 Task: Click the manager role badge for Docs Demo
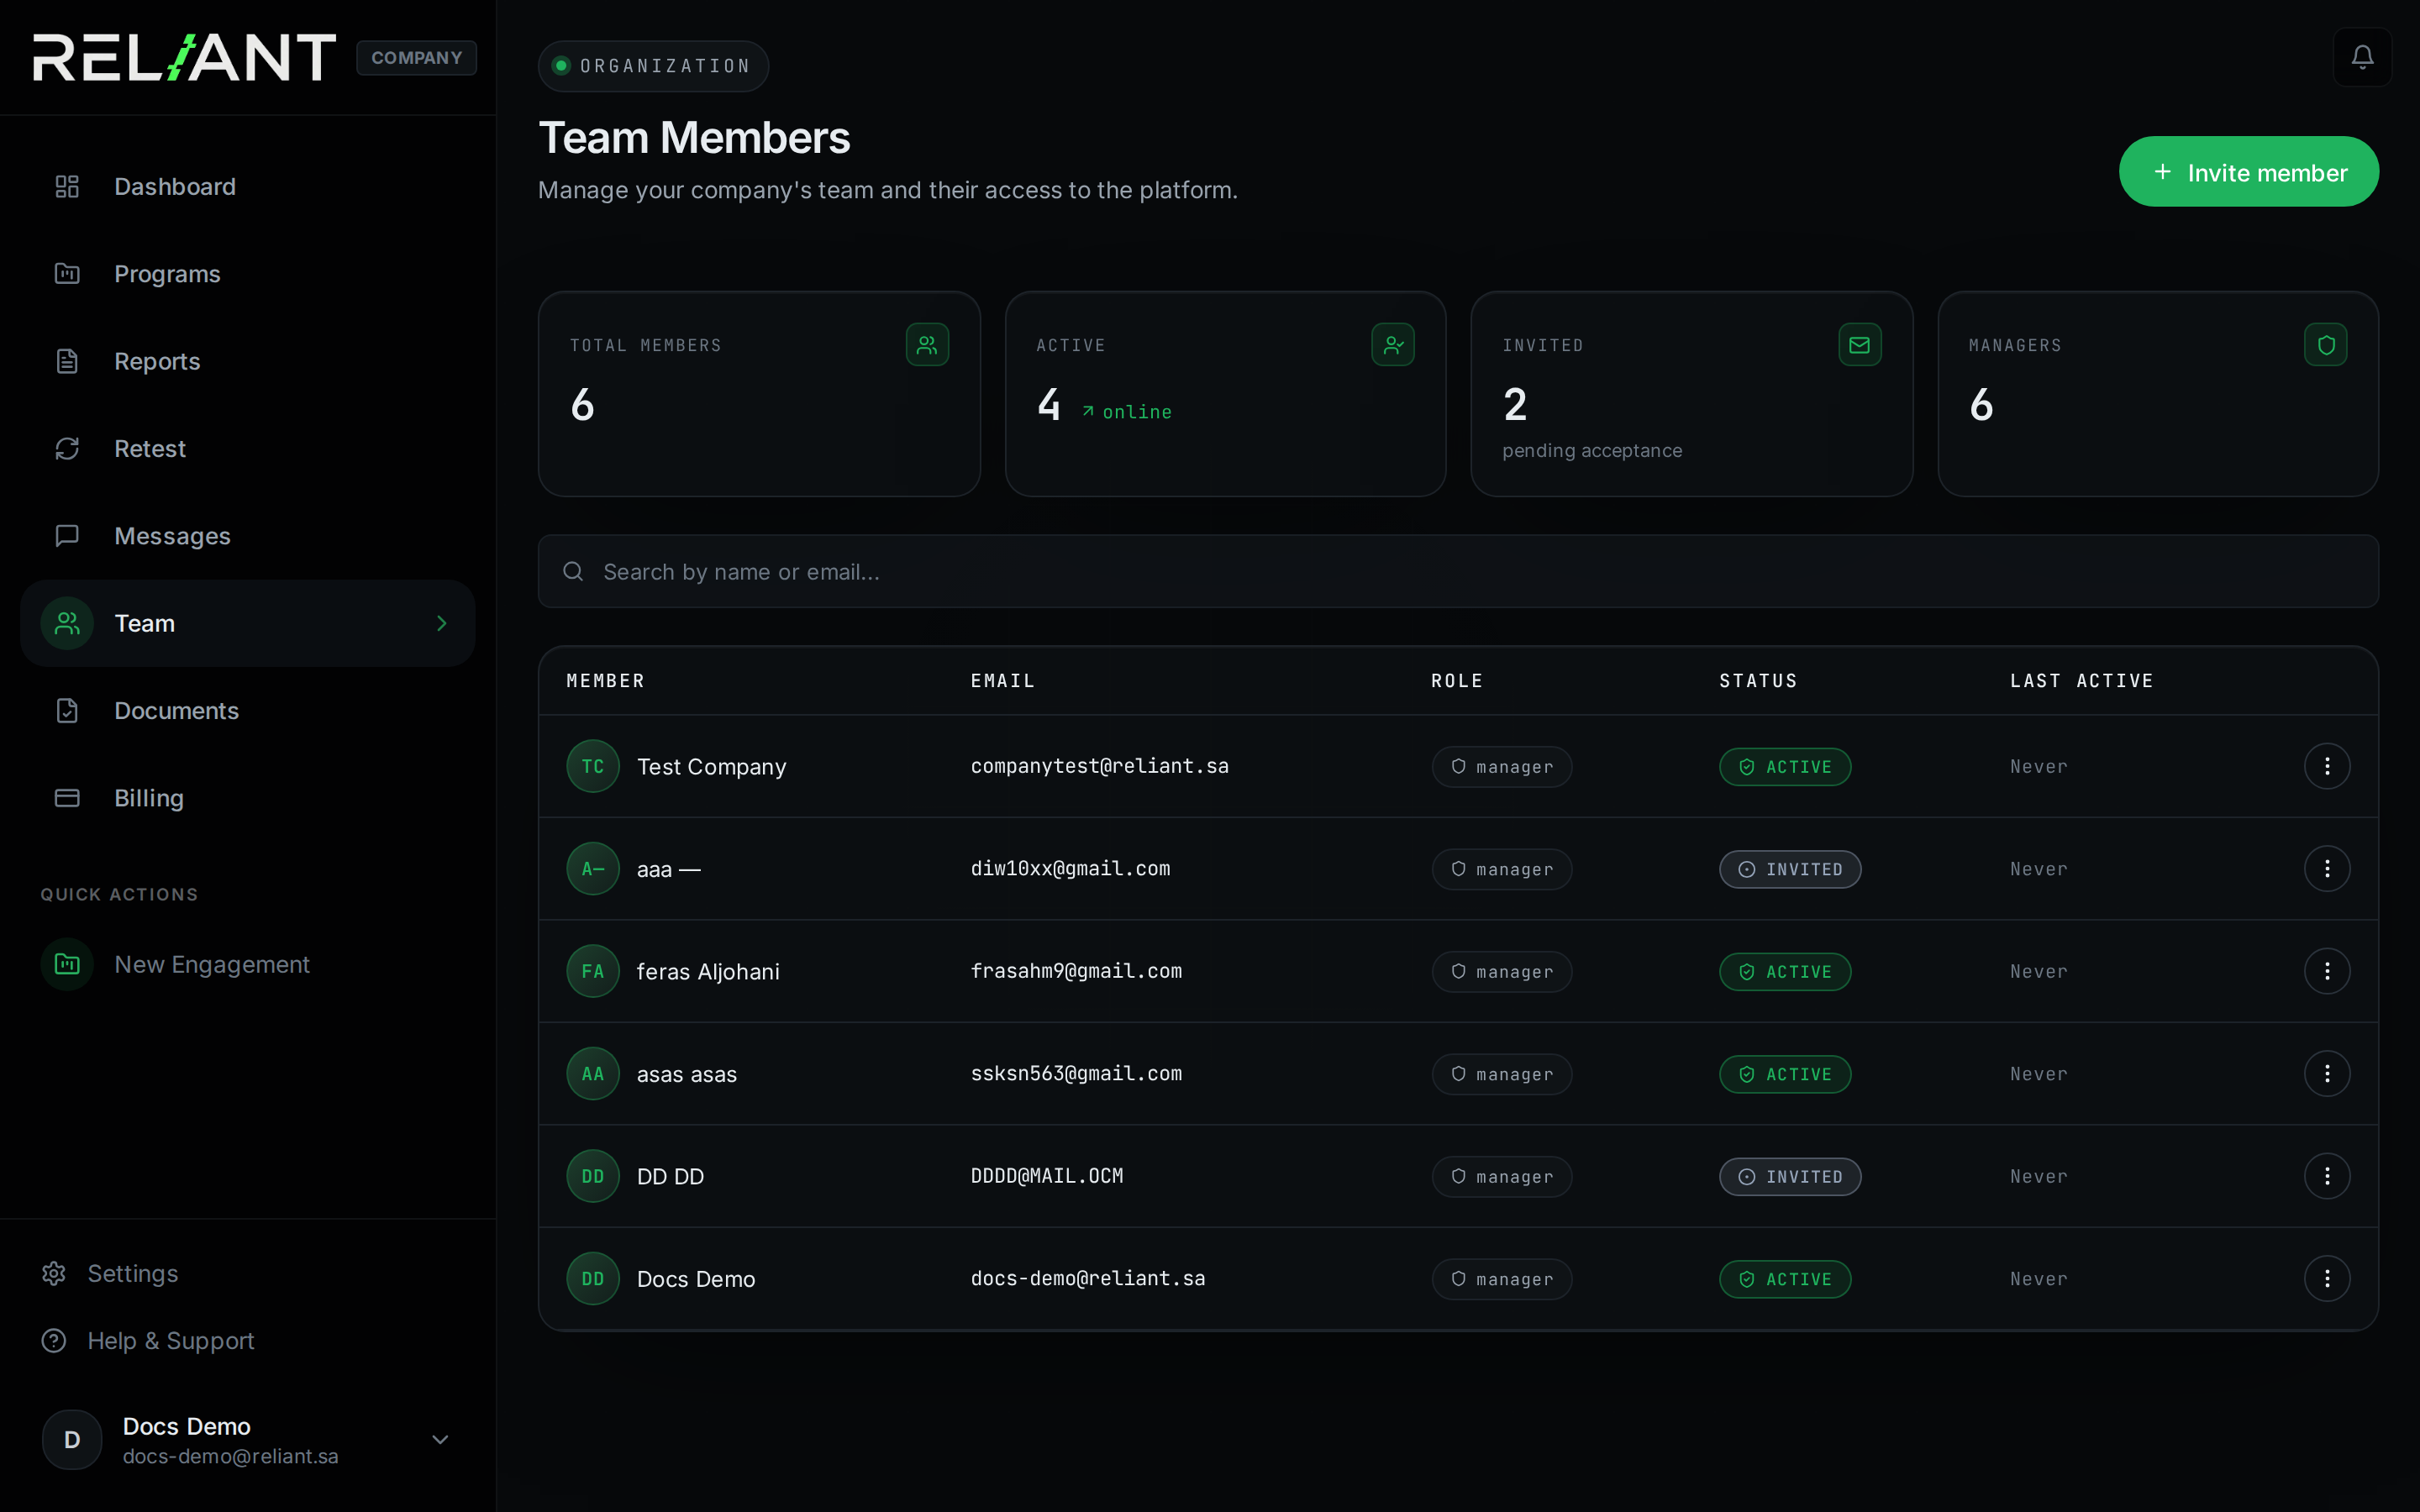[1502, 1279]
